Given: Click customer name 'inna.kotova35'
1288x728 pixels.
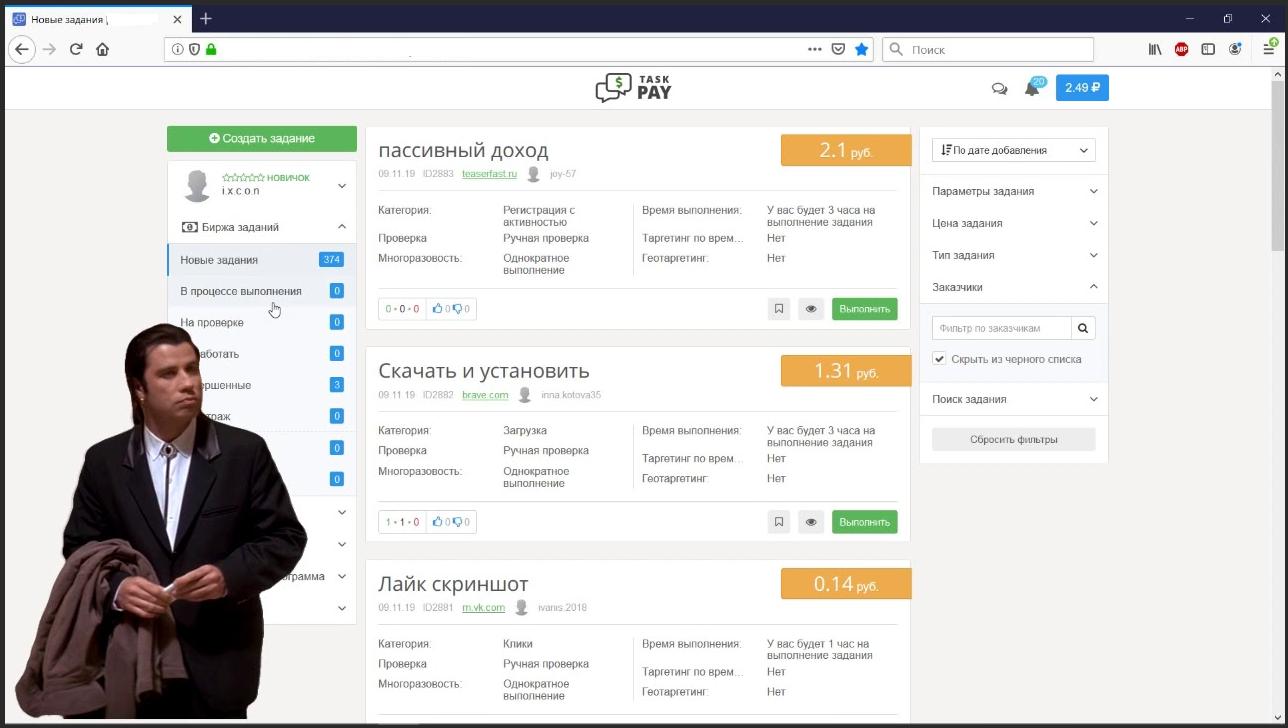Looking at the screenshot, I should point(571,395).
